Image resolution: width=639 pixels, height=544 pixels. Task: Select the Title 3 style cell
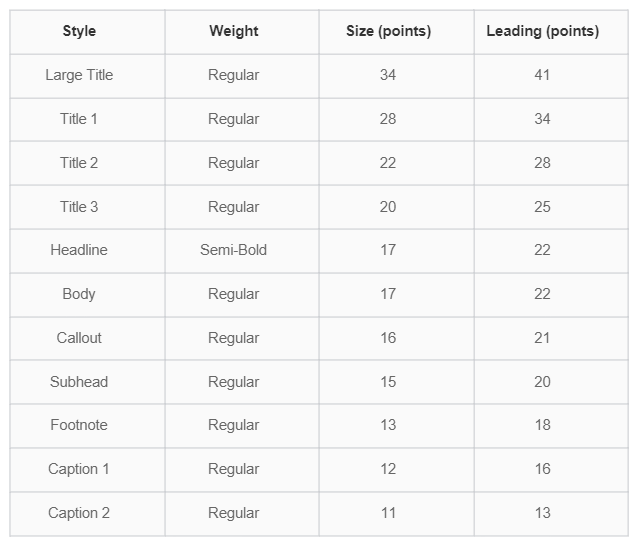79,207
